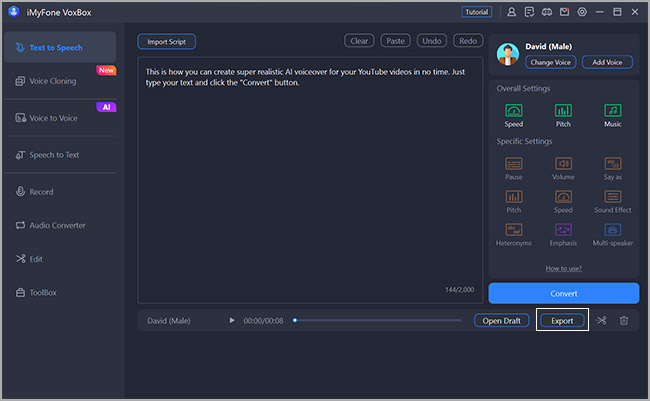
Task: Open the settings gear icon in title bar
Action: click(582, 12)
